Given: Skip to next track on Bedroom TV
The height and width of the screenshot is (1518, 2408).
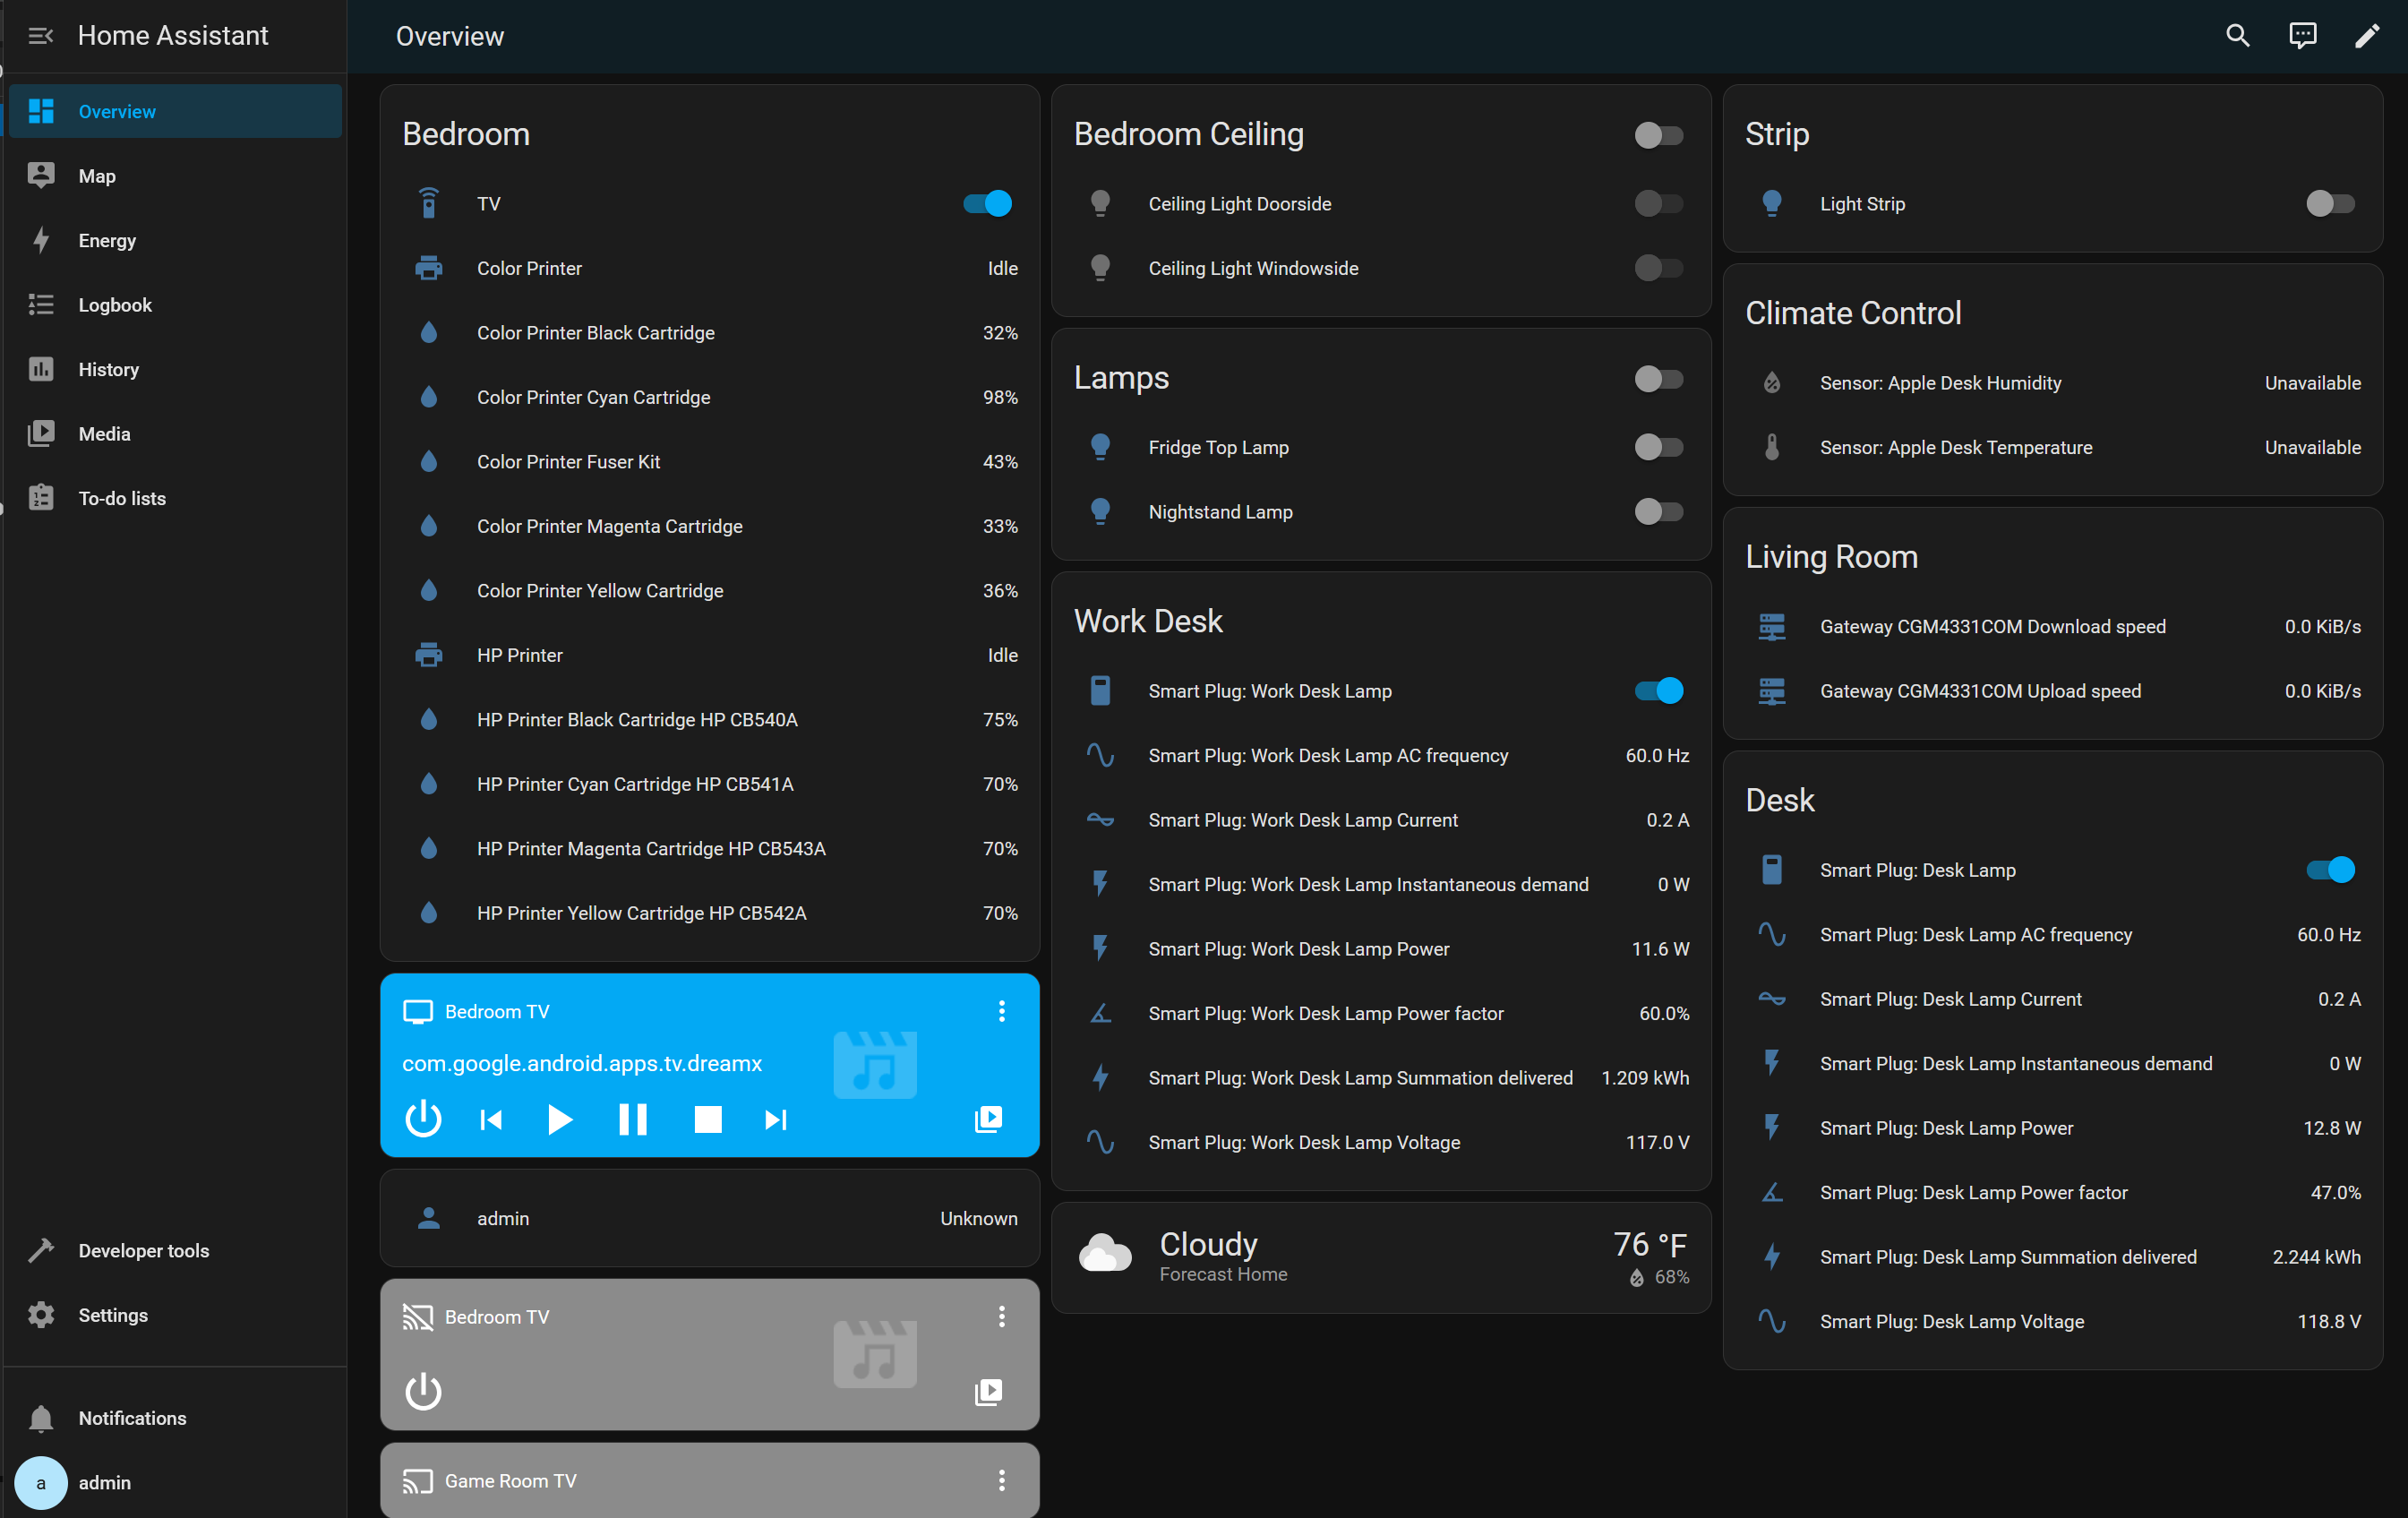Looking at the screenshot, I should click(776, 1119).
